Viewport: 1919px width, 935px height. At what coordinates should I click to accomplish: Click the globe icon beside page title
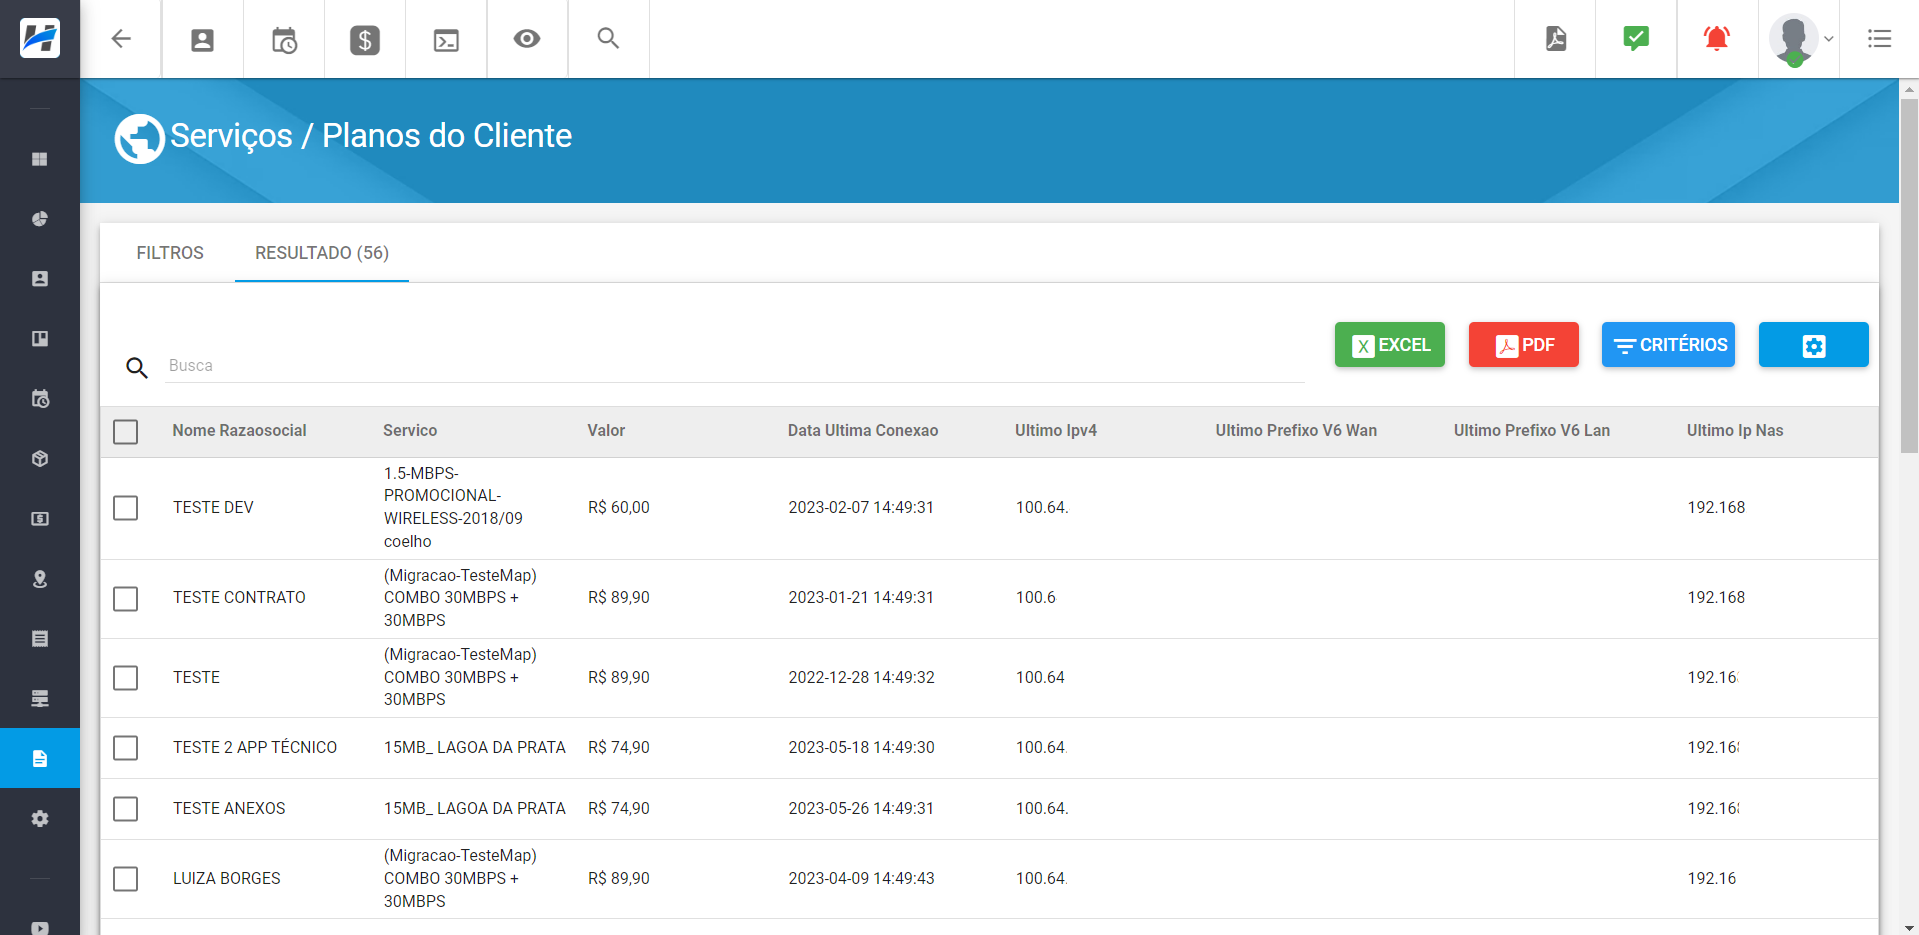(x=139, y=139)
